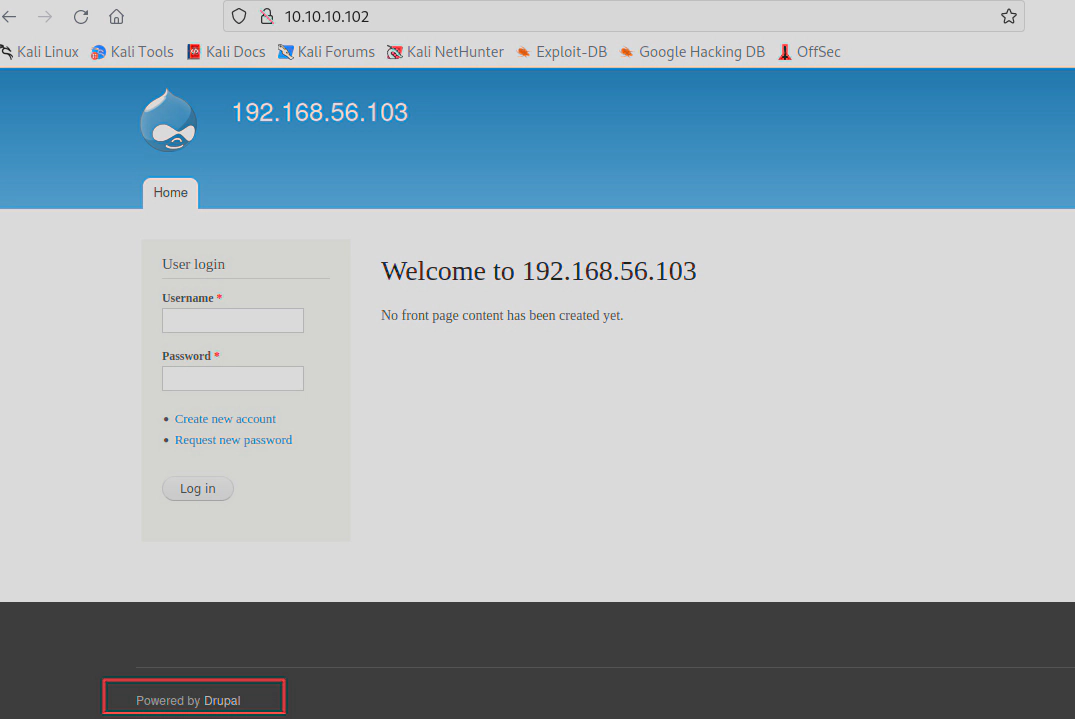The height and width of the screenshot is (719, 1075).
Task: Open the Kali Docs bookmark
Action: [x=226, y=52]
